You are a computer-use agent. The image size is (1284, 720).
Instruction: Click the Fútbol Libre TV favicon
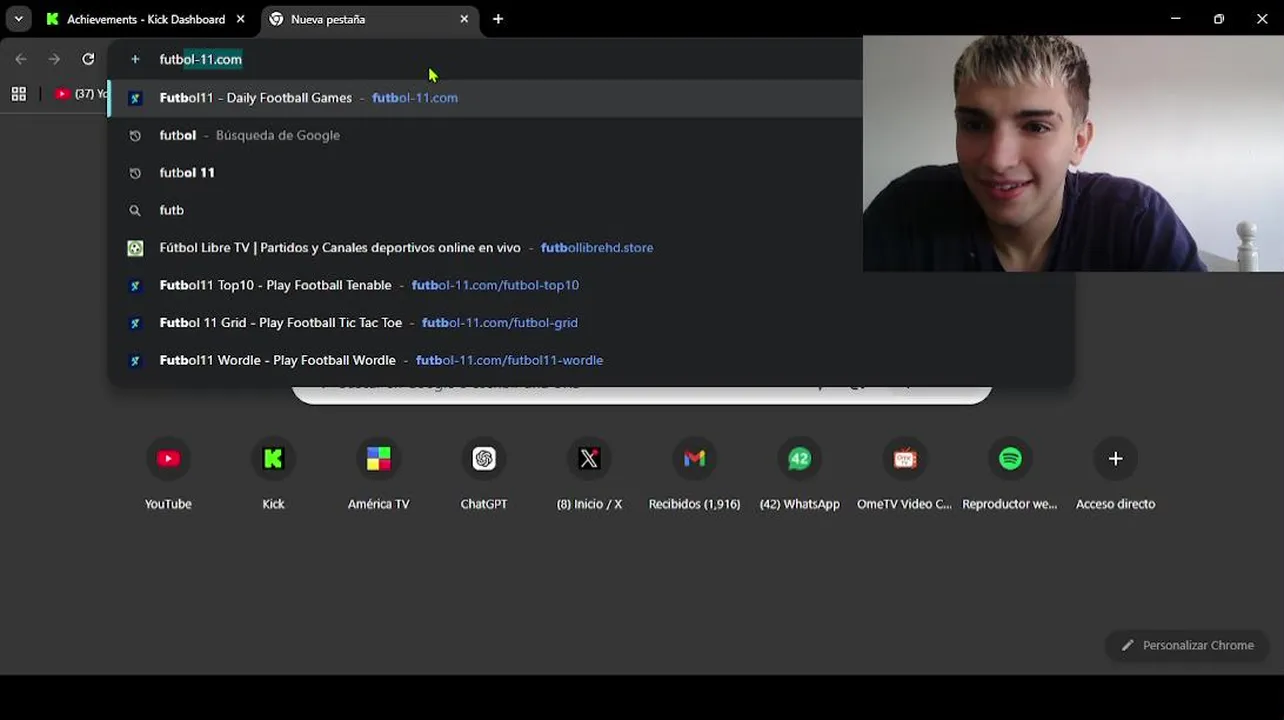(135, 248)
